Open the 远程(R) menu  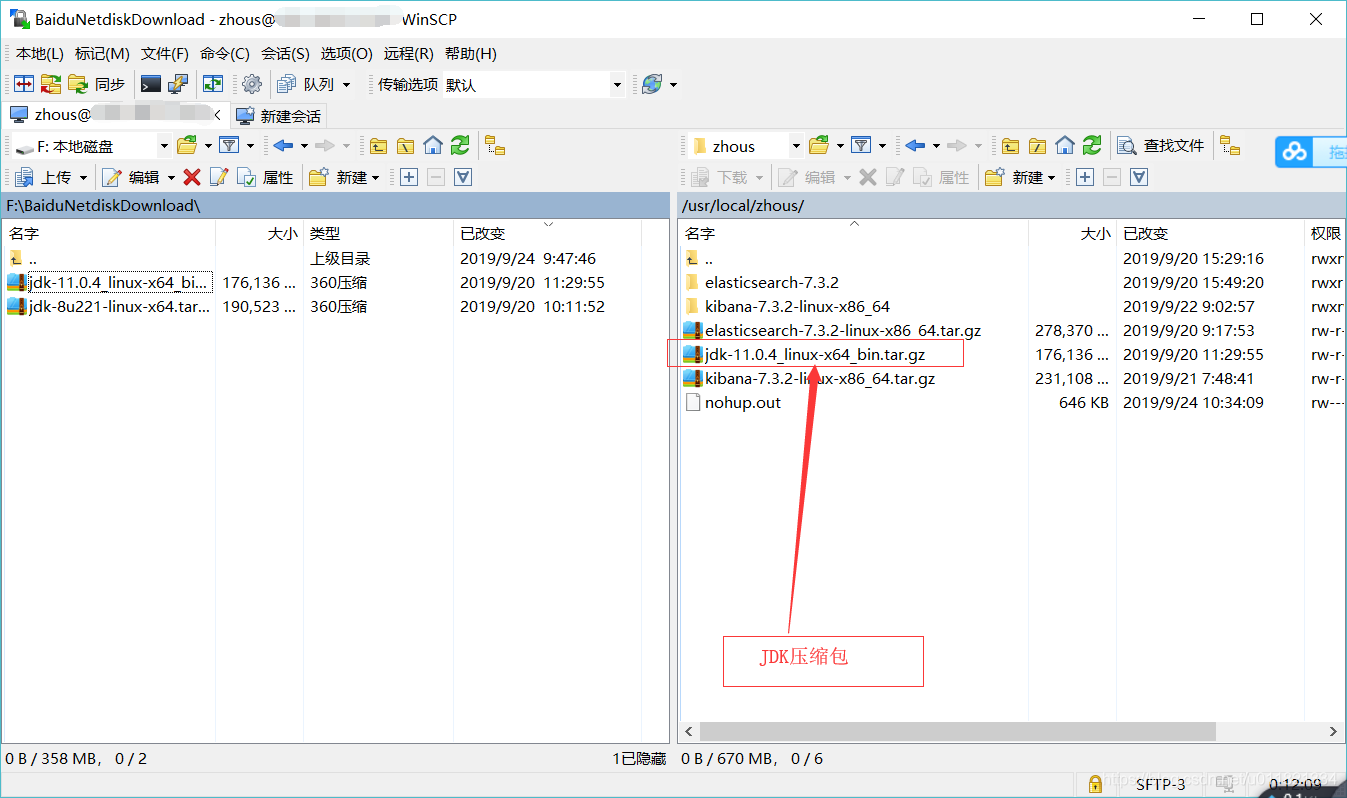(x=408, y=54)
